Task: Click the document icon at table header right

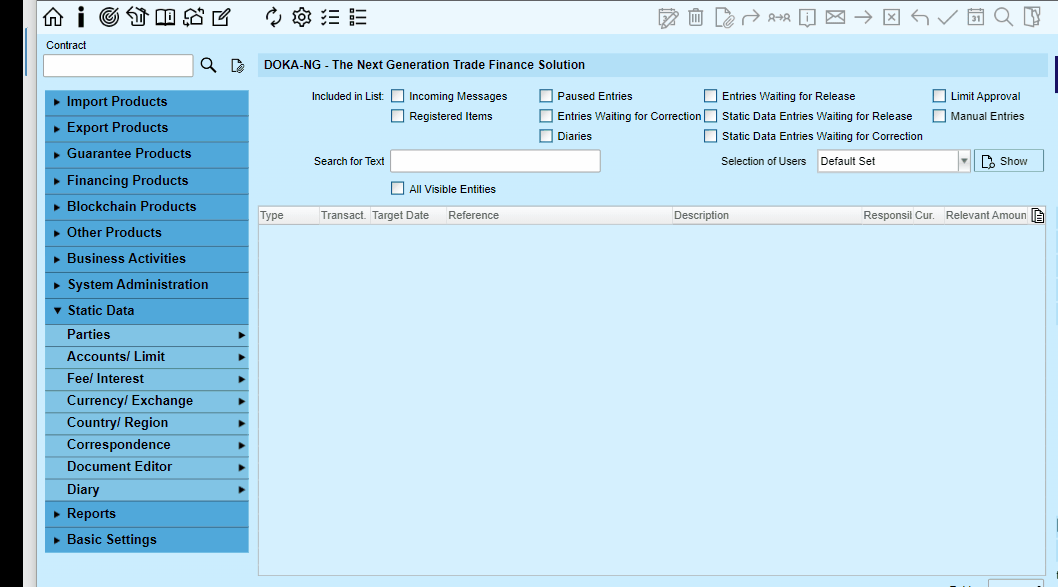Action: [x=1038, y=215]
